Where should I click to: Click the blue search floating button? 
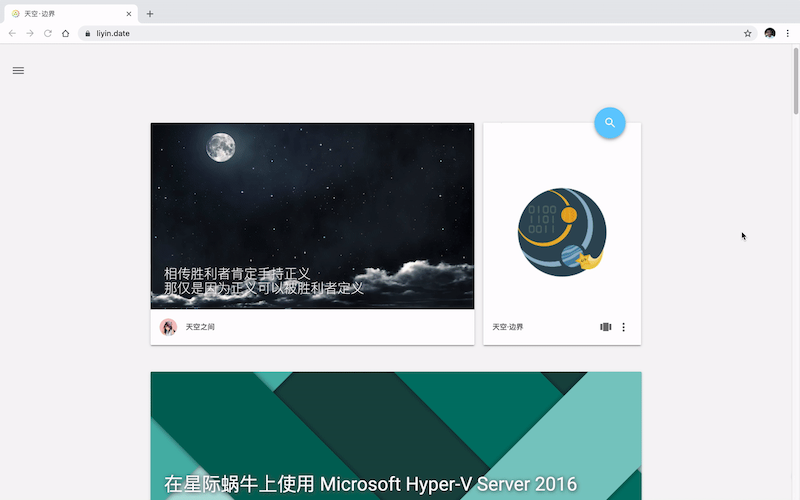point(610,122)
